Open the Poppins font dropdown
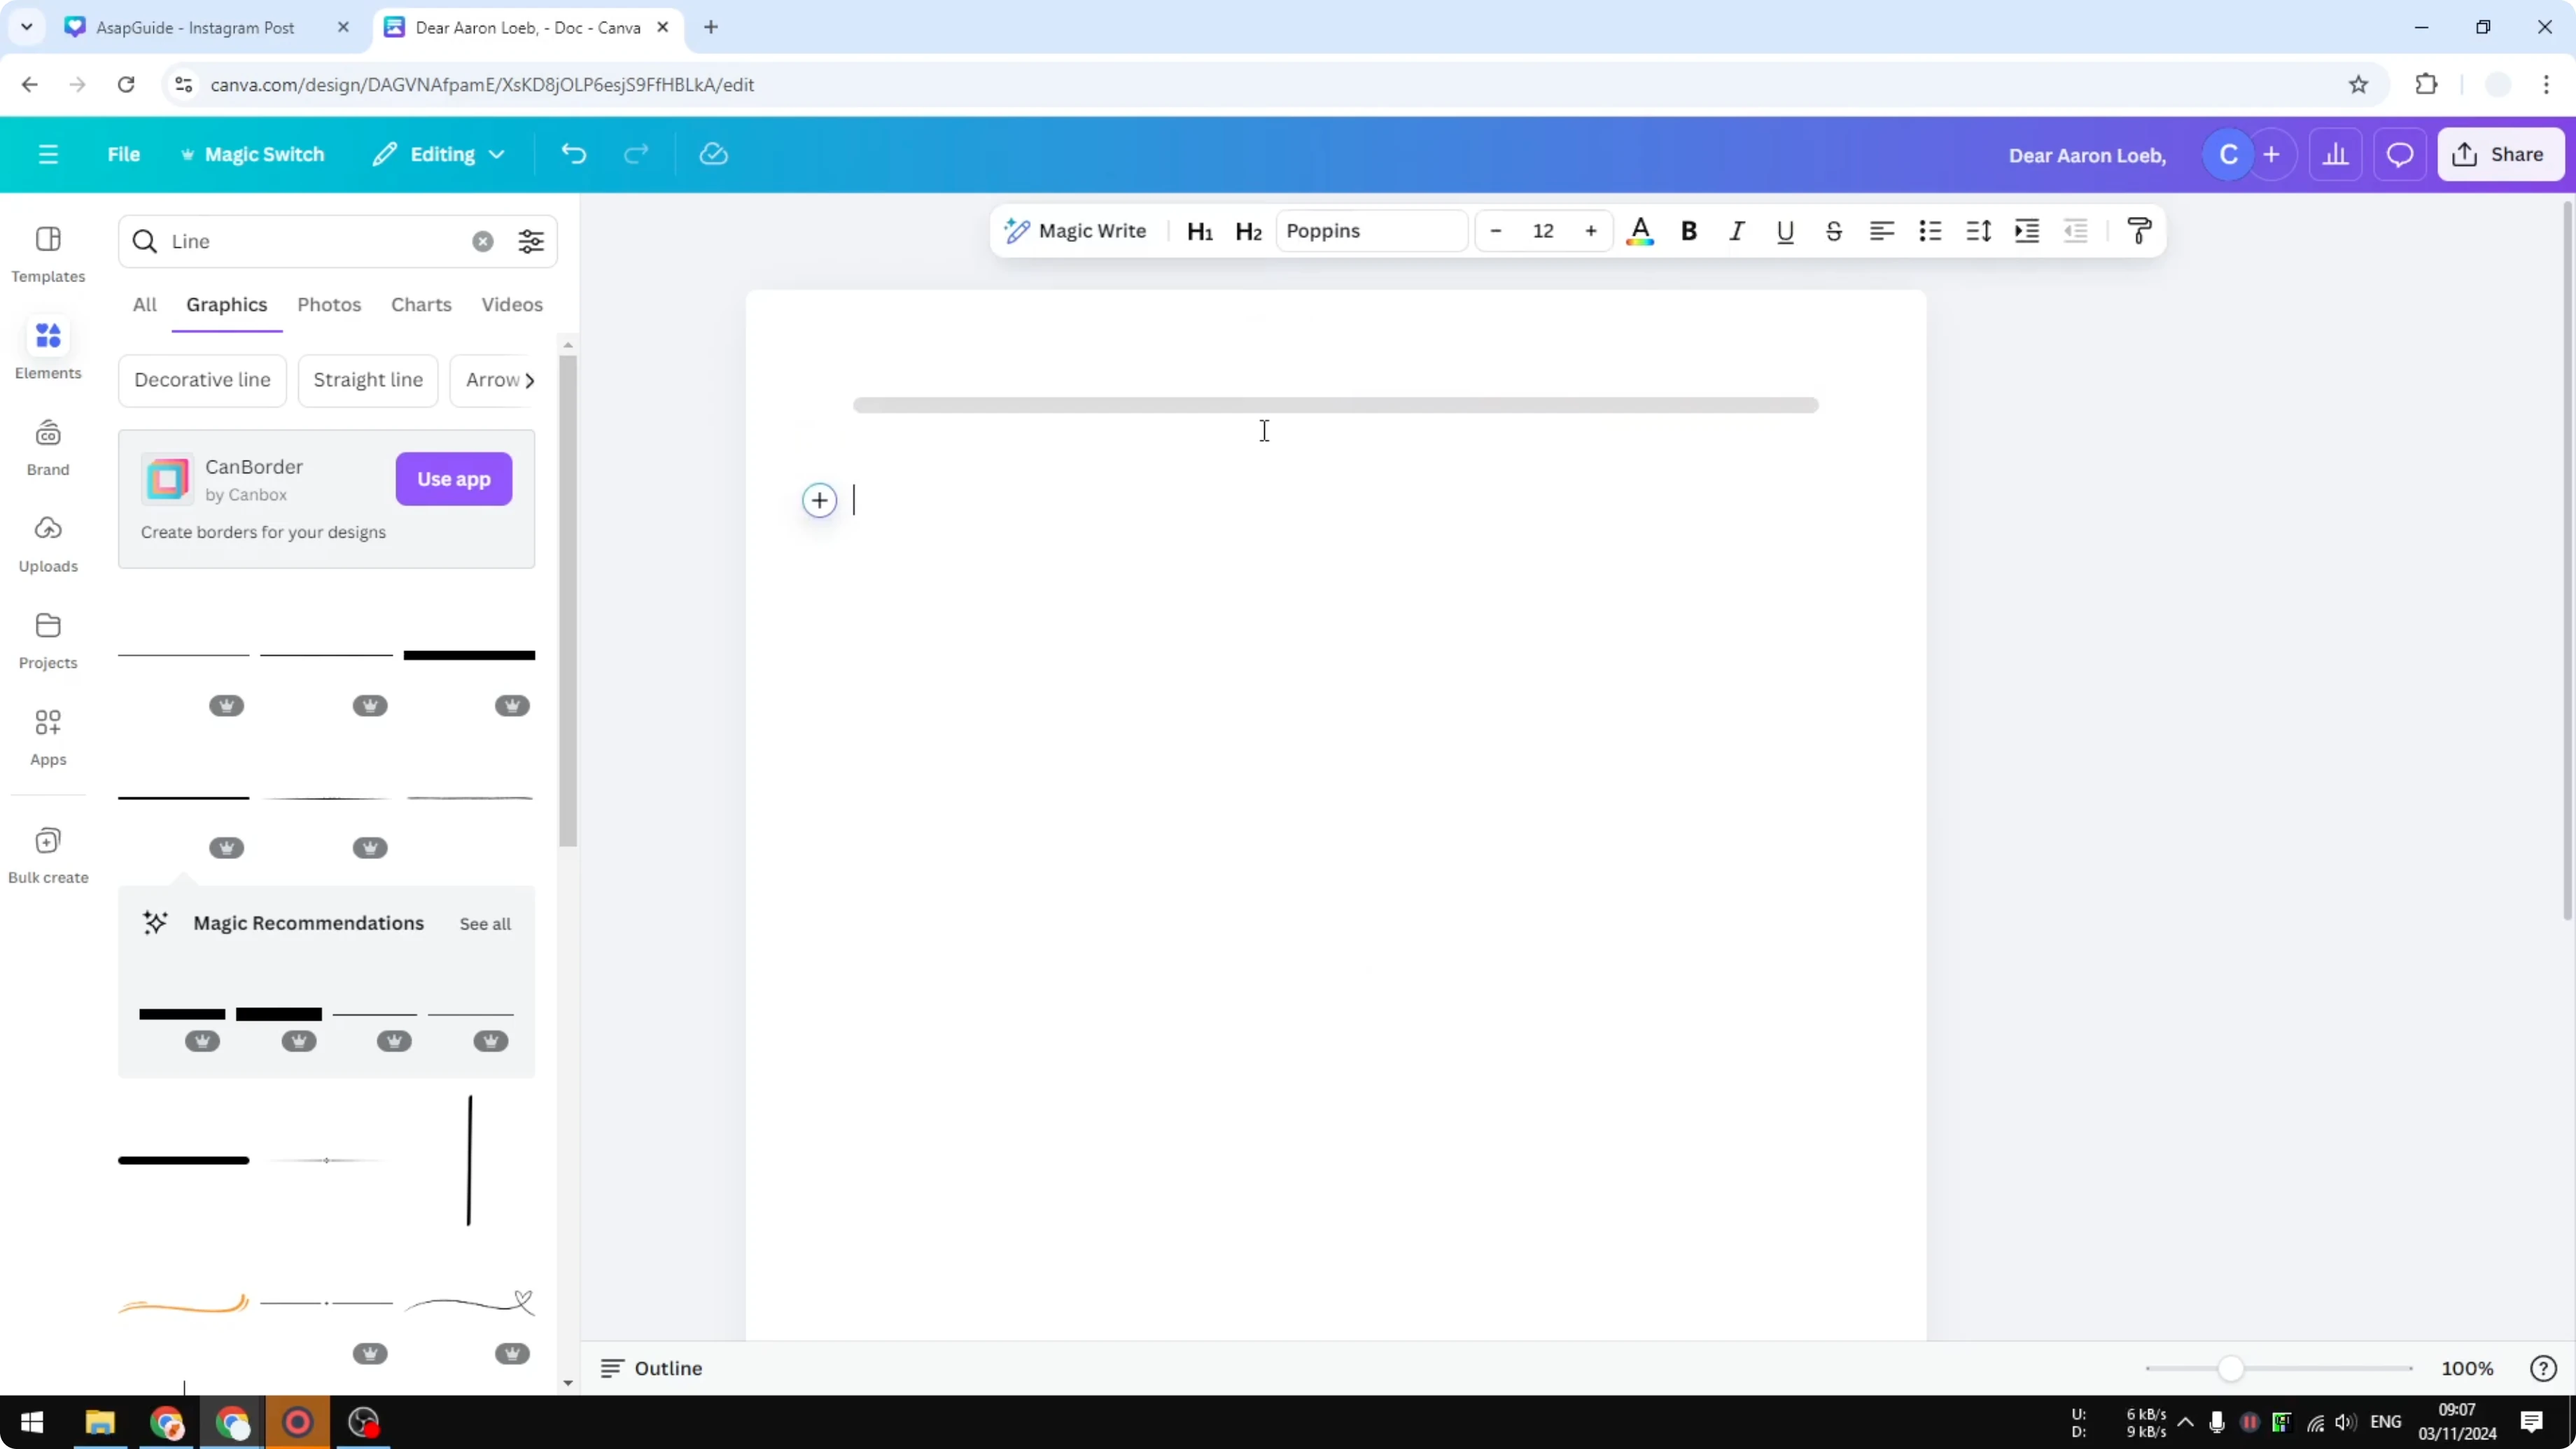Image resolution: width=2576 pixels, height=1449 pixels. point(1371,230)
